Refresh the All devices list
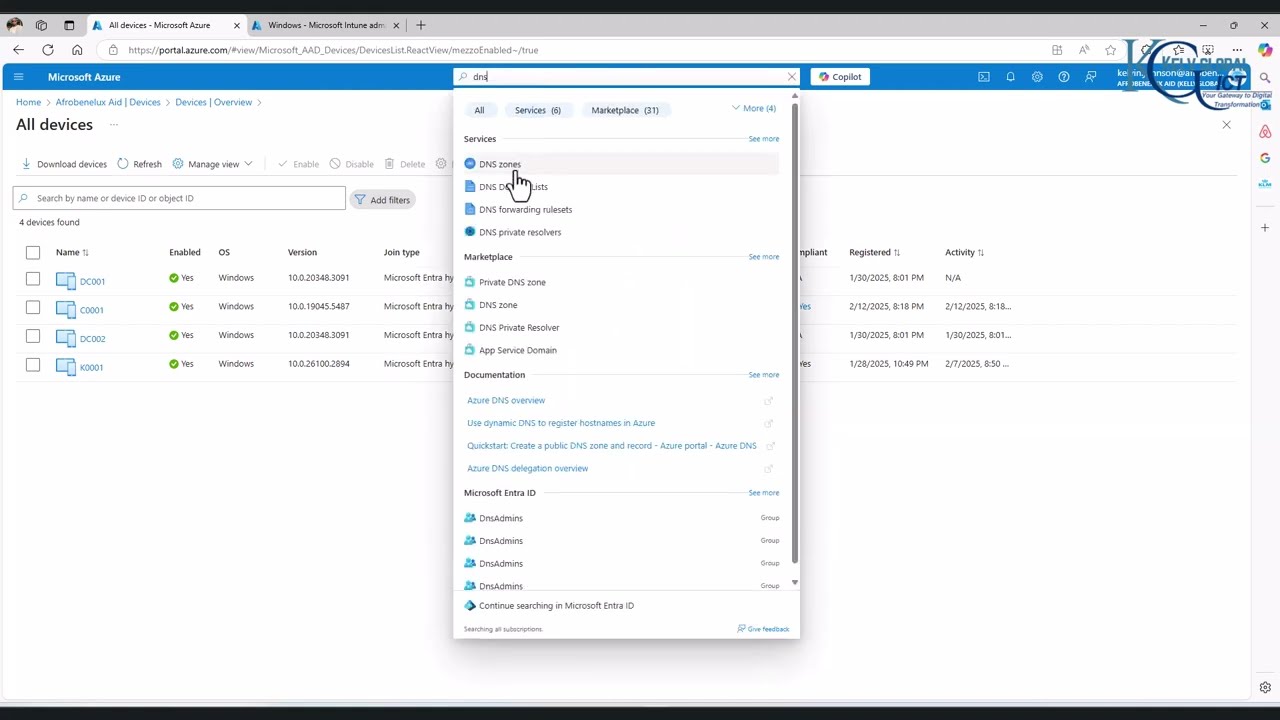This screenshot has height=720, width=1280. click(x=139, y=164)
